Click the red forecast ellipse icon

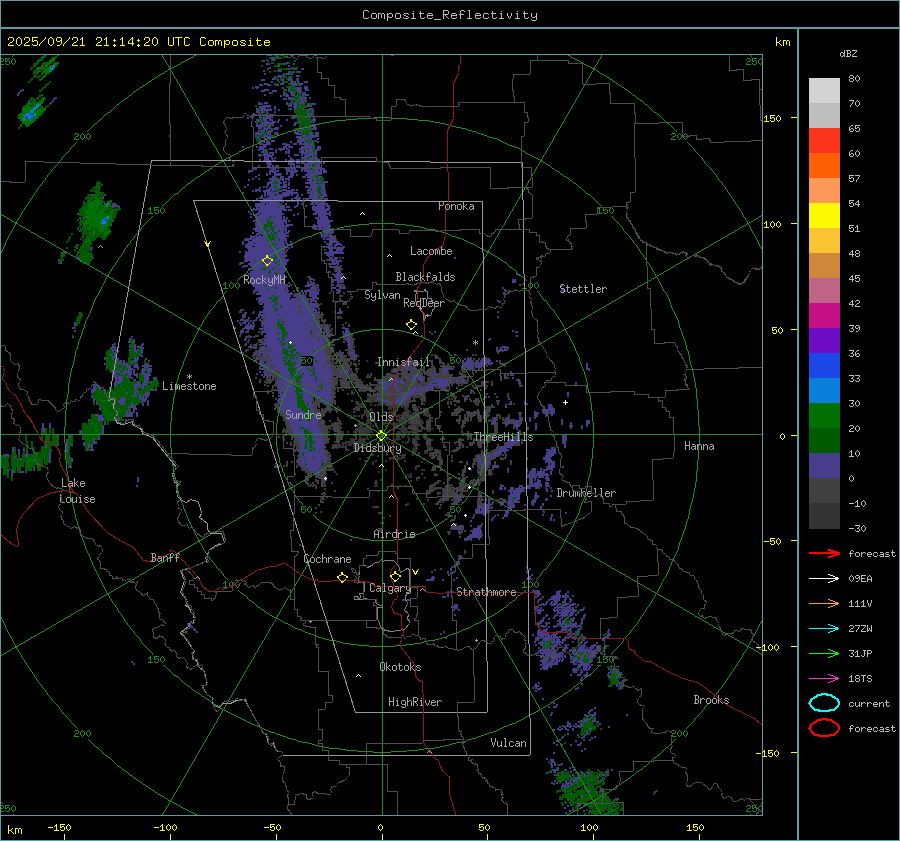pos(824,728)
